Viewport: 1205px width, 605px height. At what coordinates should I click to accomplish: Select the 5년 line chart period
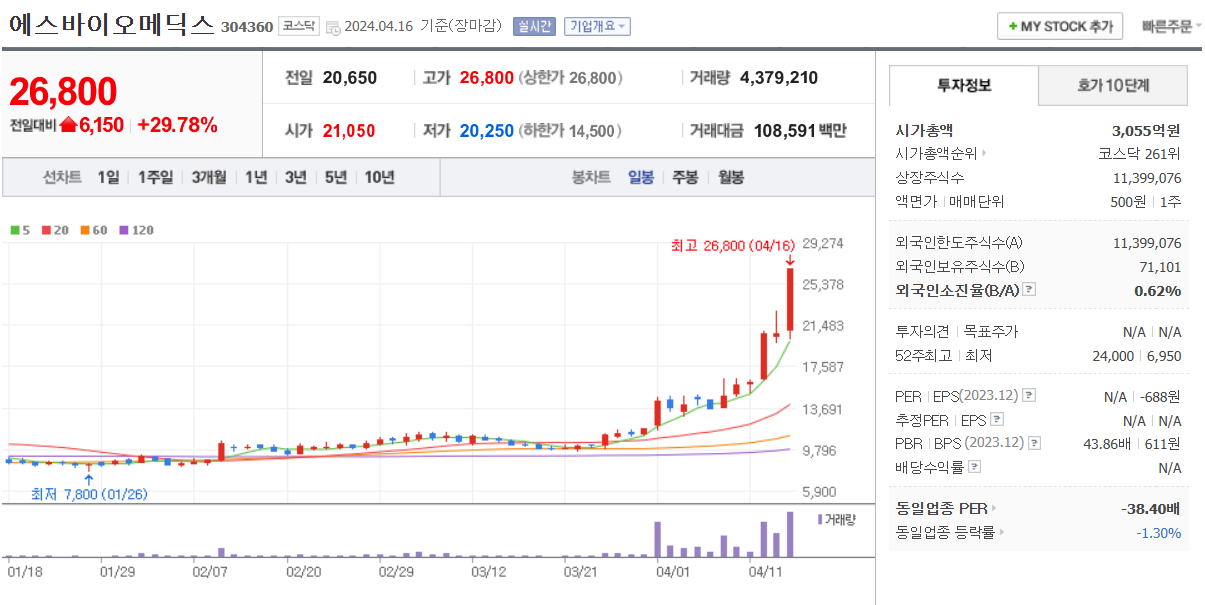[x=335, y=177]
